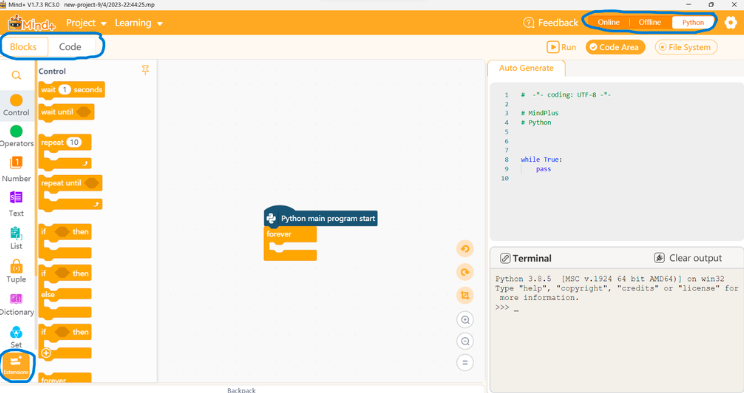Select the Number category icon
Image resolution: width=744 pixels, height=393 pixels.
coord(16,163)
